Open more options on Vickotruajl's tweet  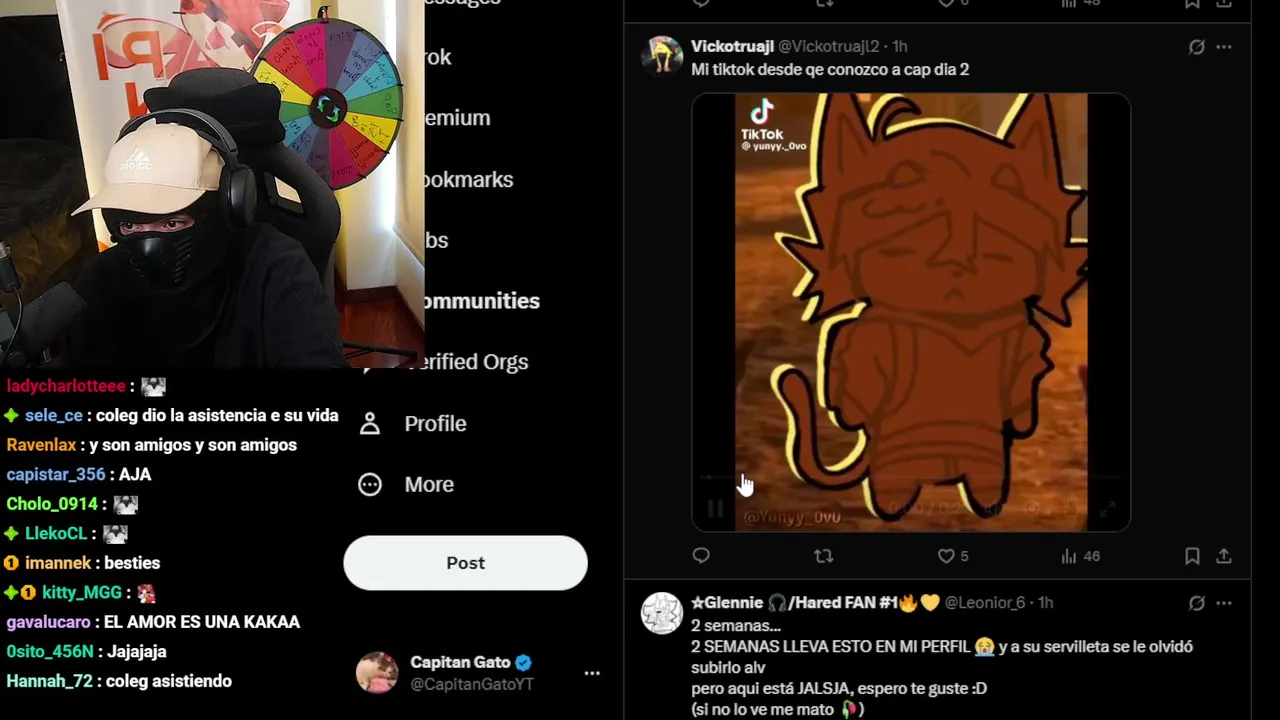coord(1224,47)
